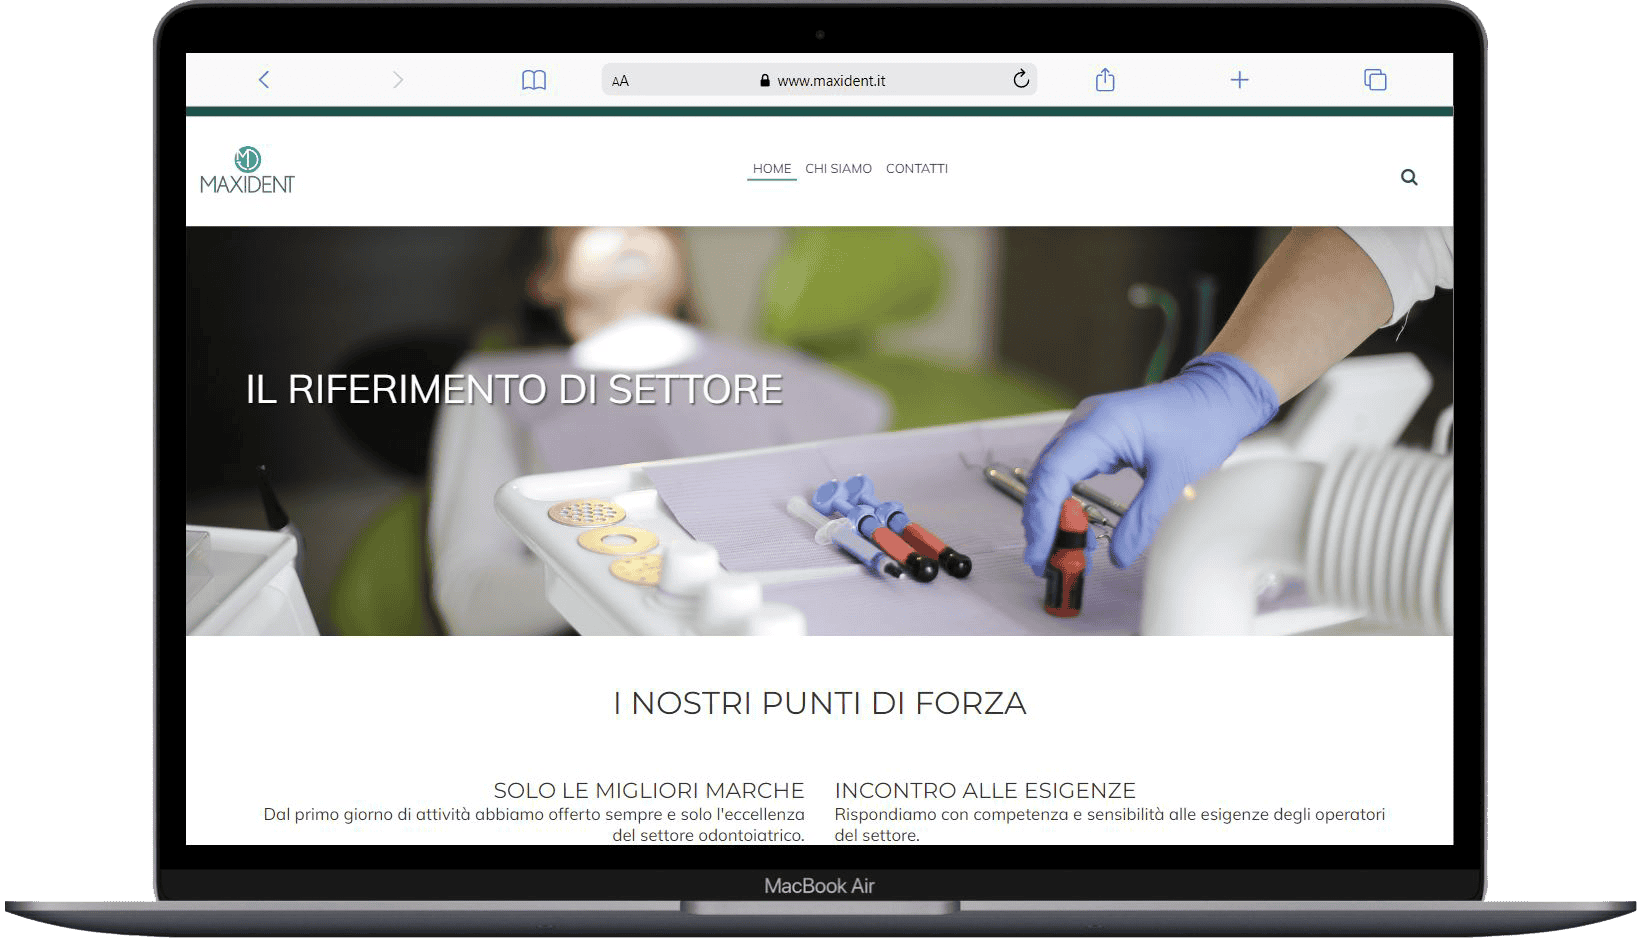Open site search via magnifying glass icon

pyautogui.click(x=1408, y=178)
